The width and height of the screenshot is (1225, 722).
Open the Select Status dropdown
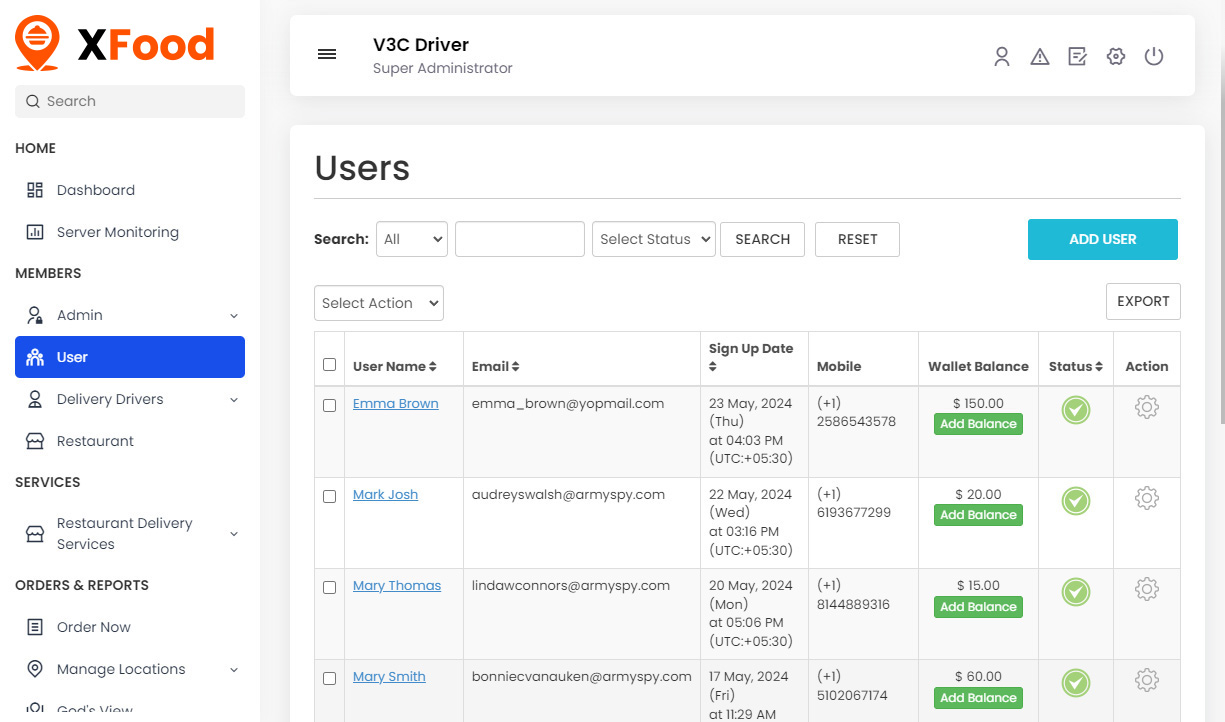point(653,239)
